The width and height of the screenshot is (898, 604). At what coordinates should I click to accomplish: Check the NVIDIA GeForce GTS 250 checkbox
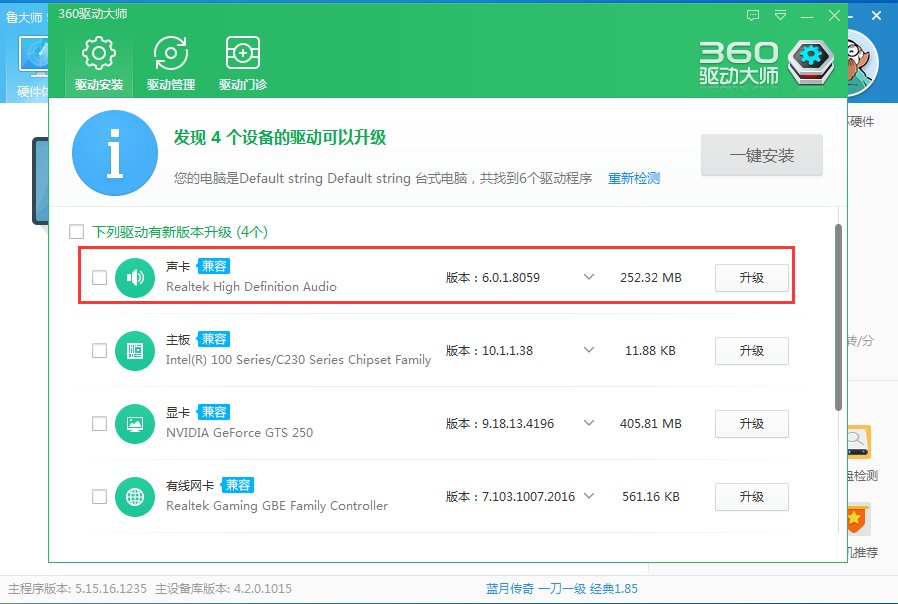tap(99, 423)
